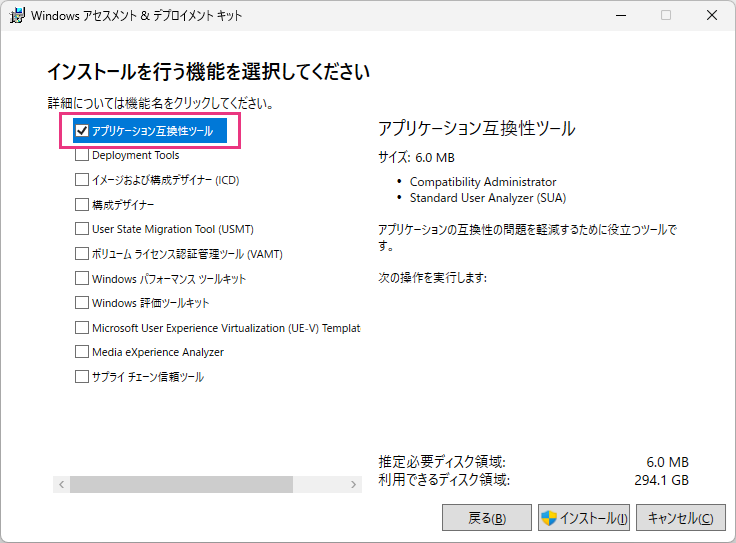Viewport: 736px width, 543px height.
Task: Minimize the Windows アセスメント window
Action: point(621,15)
